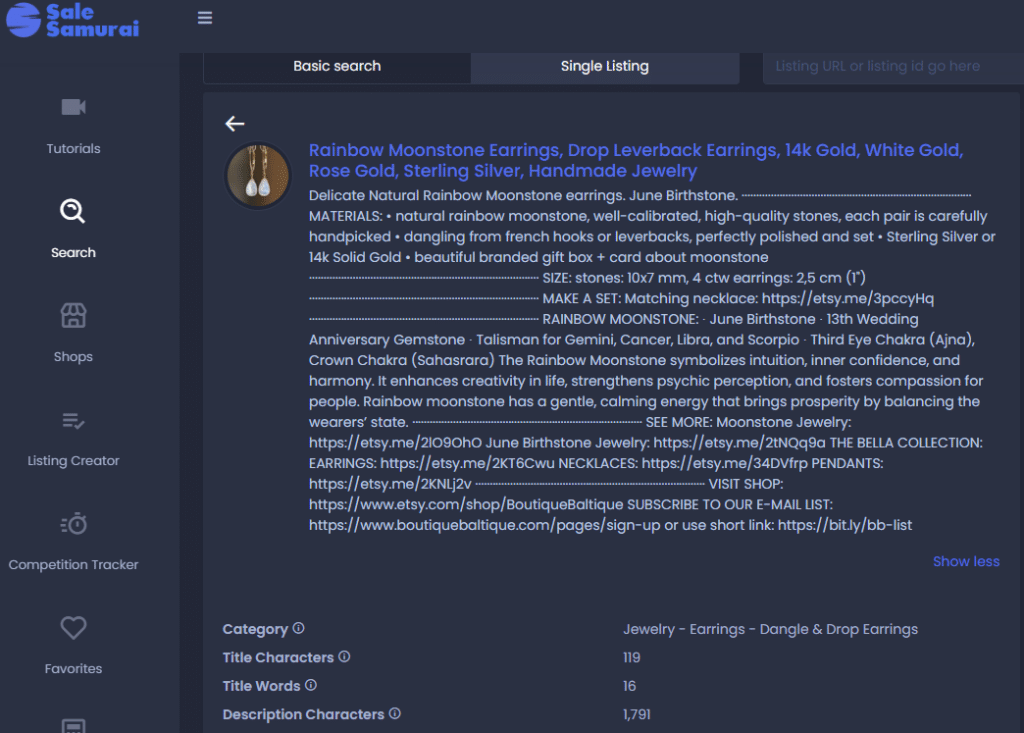This screenshot has height=733, width=1024.
Task: Click the info icon next to Category
Action: pyautogui.click(x=298, y=628)
